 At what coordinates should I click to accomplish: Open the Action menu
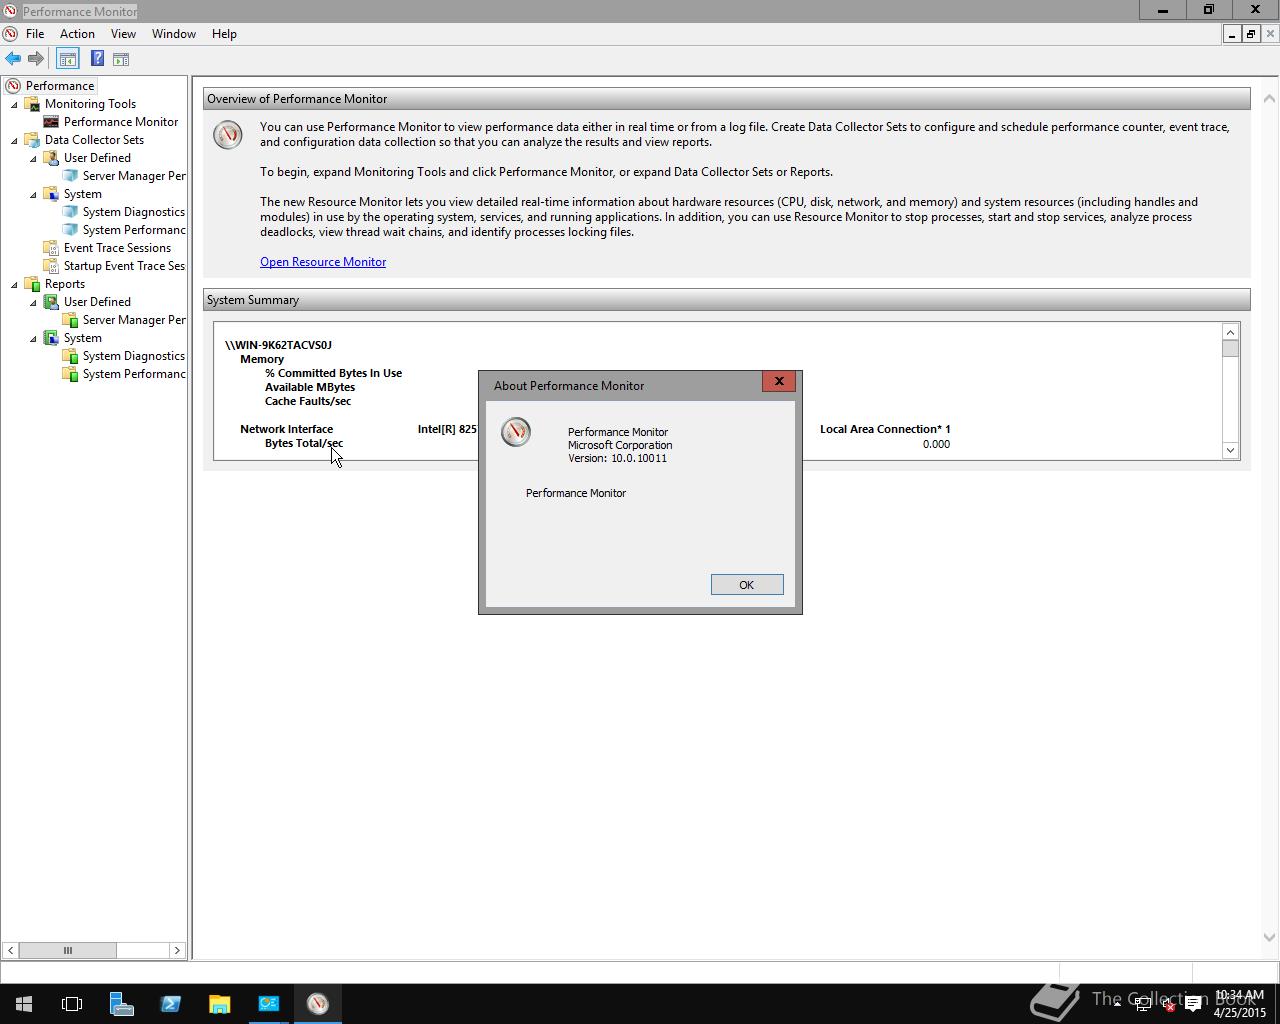[x=77, y=34]
